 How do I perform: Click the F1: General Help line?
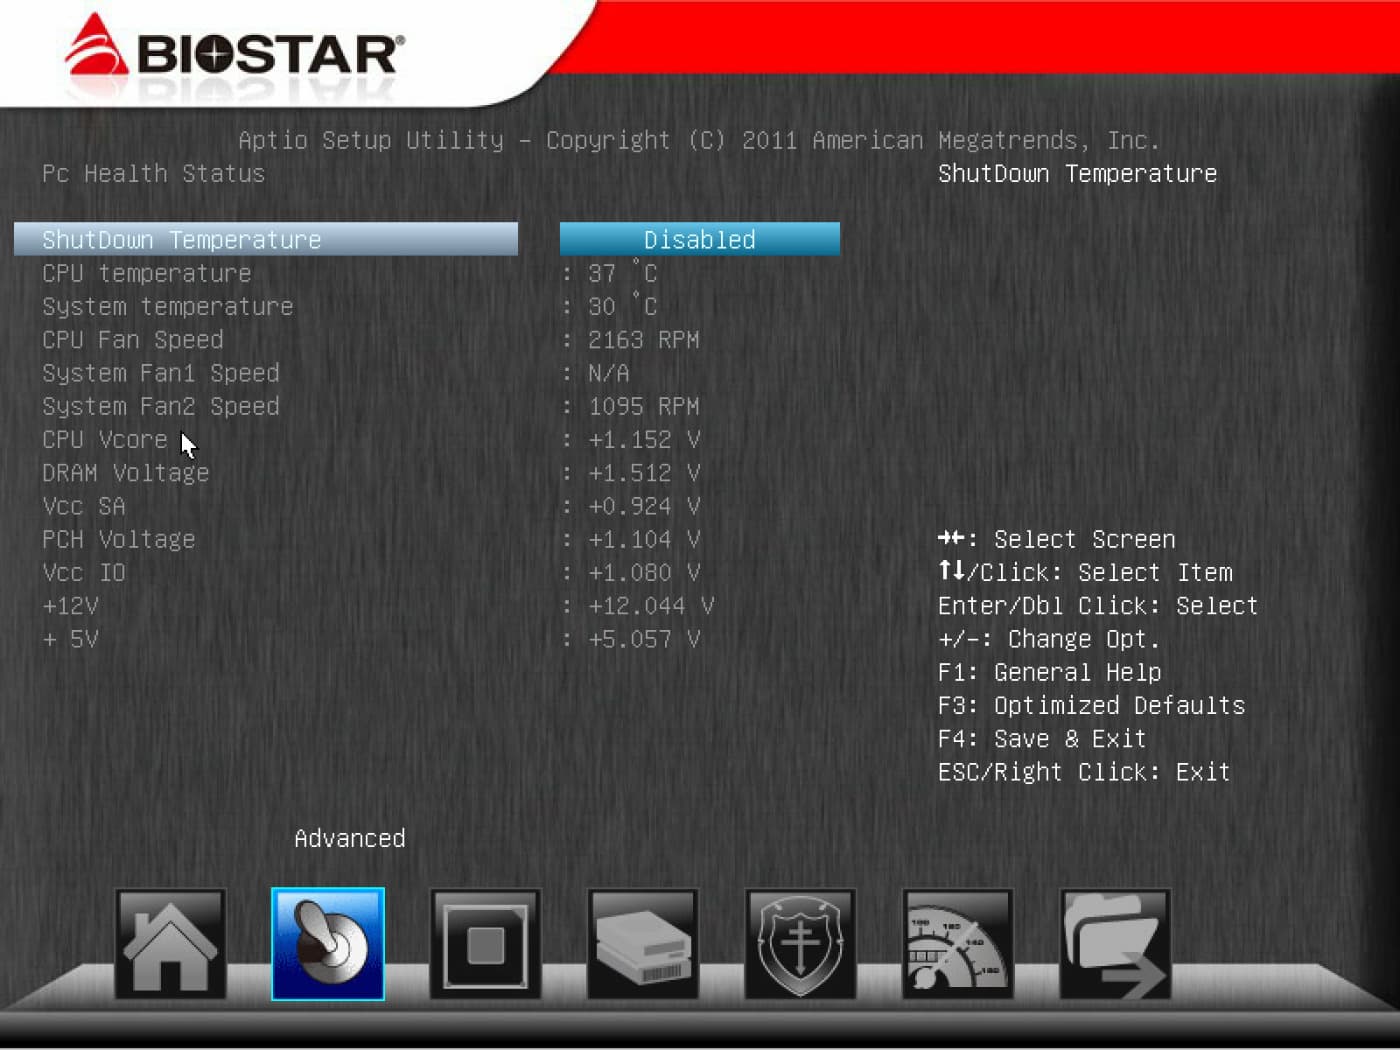1050,673
